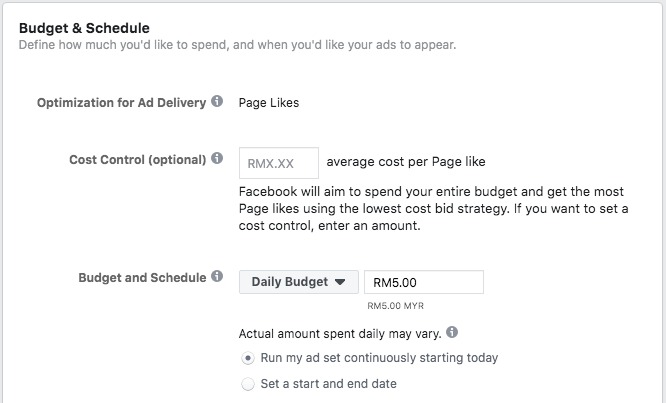This screenshot has width=666, height=403.
Task: Show the Cost Control info tooltip
Action: pyautogui.click(x=217, y=158)
